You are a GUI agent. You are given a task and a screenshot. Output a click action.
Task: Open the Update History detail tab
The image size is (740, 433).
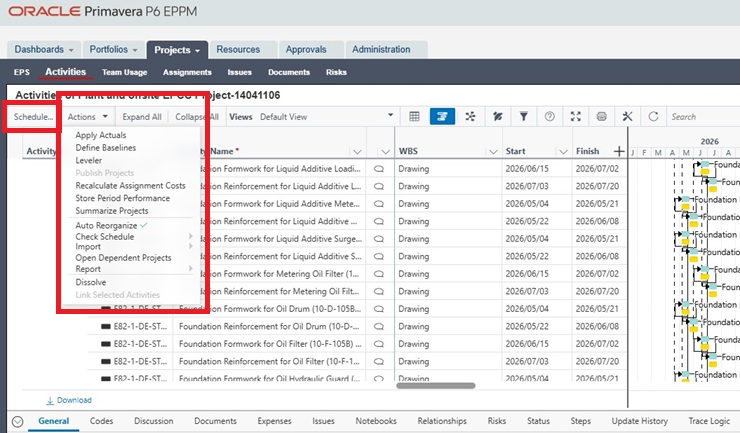click(639, 421)
